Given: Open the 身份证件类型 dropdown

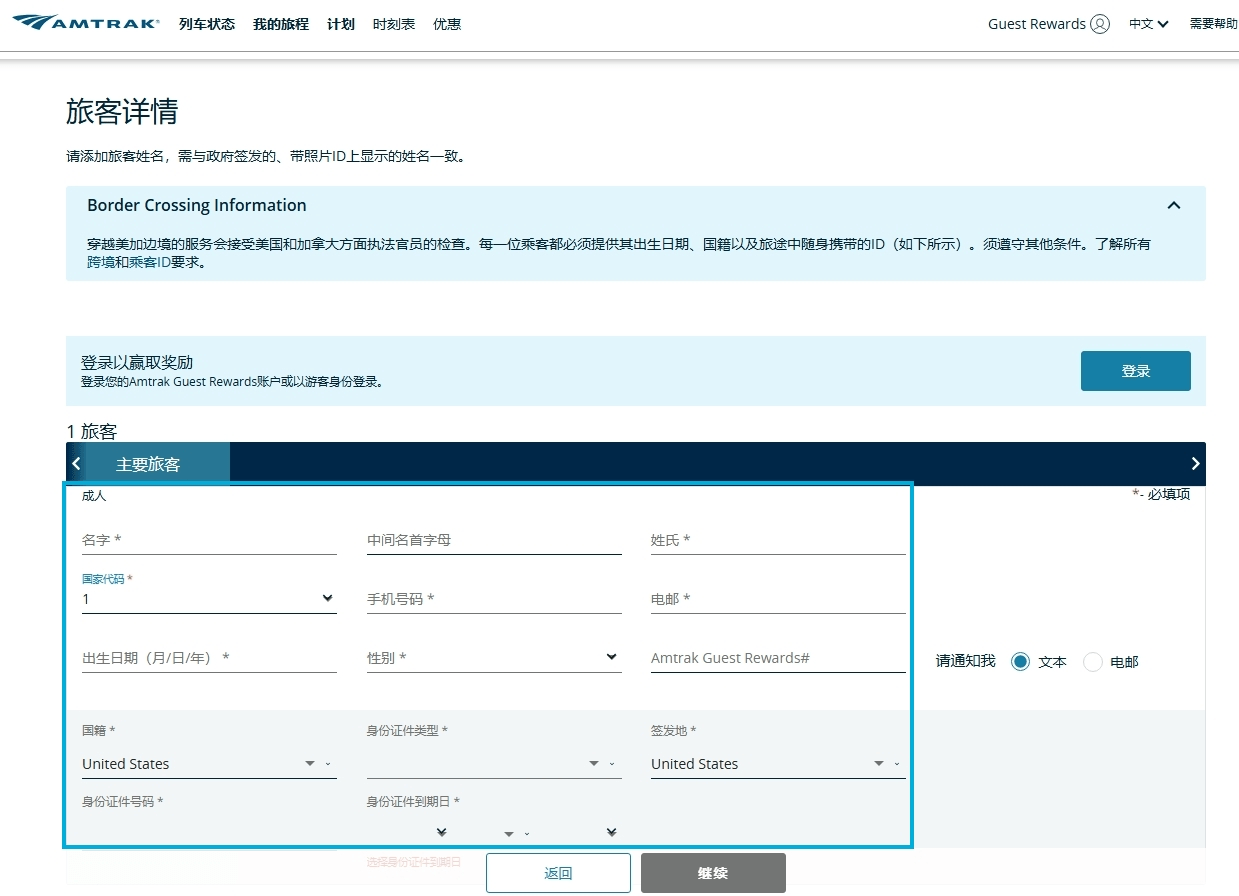Looking at the screenshot, I should (x=494, y=764).
